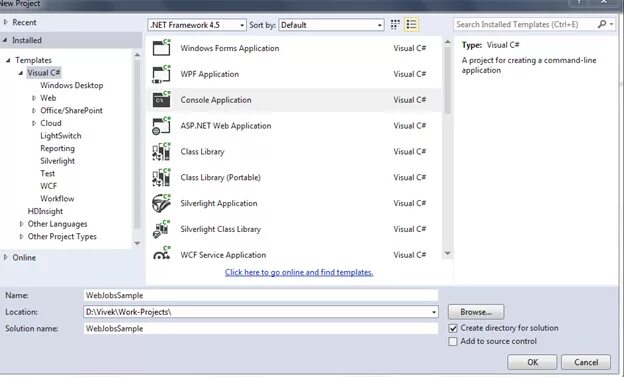Follow the go online and find templates link
624x377 pixels.
point(299,272)
